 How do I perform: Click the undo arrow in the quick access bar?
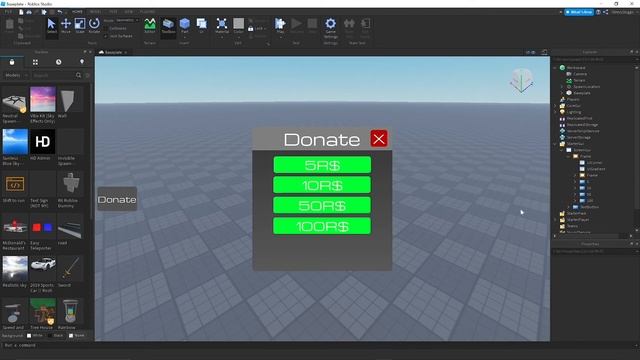(x=60, y=12)
